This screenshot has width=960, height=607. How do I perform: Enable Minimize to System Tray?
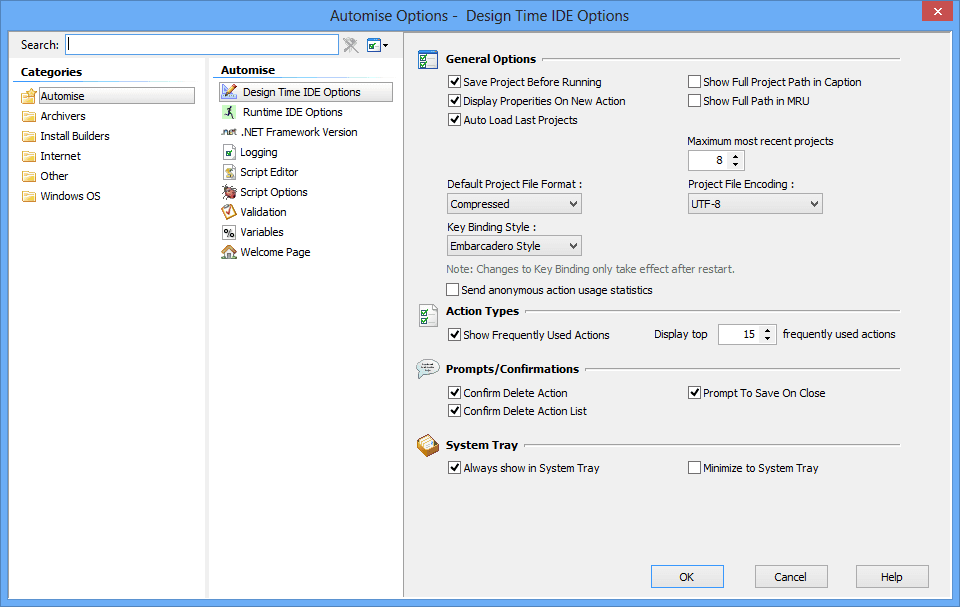click(x=694, y=468)
